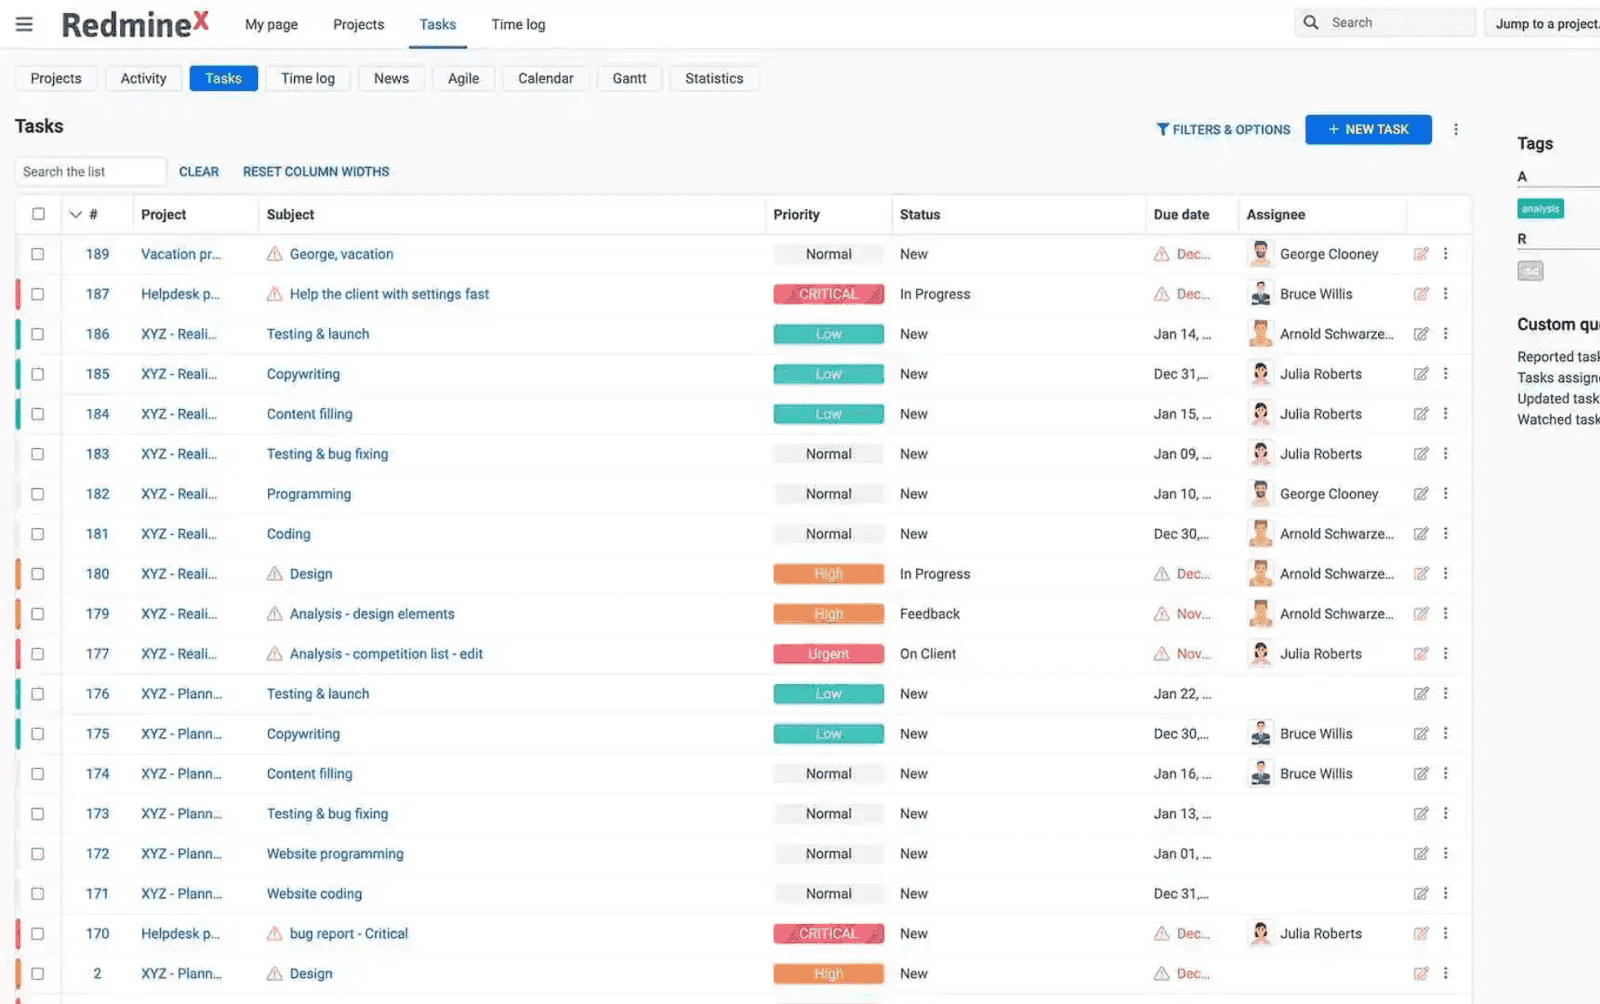1600x1004 pixels.
Task: Click the edit pencil icon on task 189
Action: point(1421,254)
